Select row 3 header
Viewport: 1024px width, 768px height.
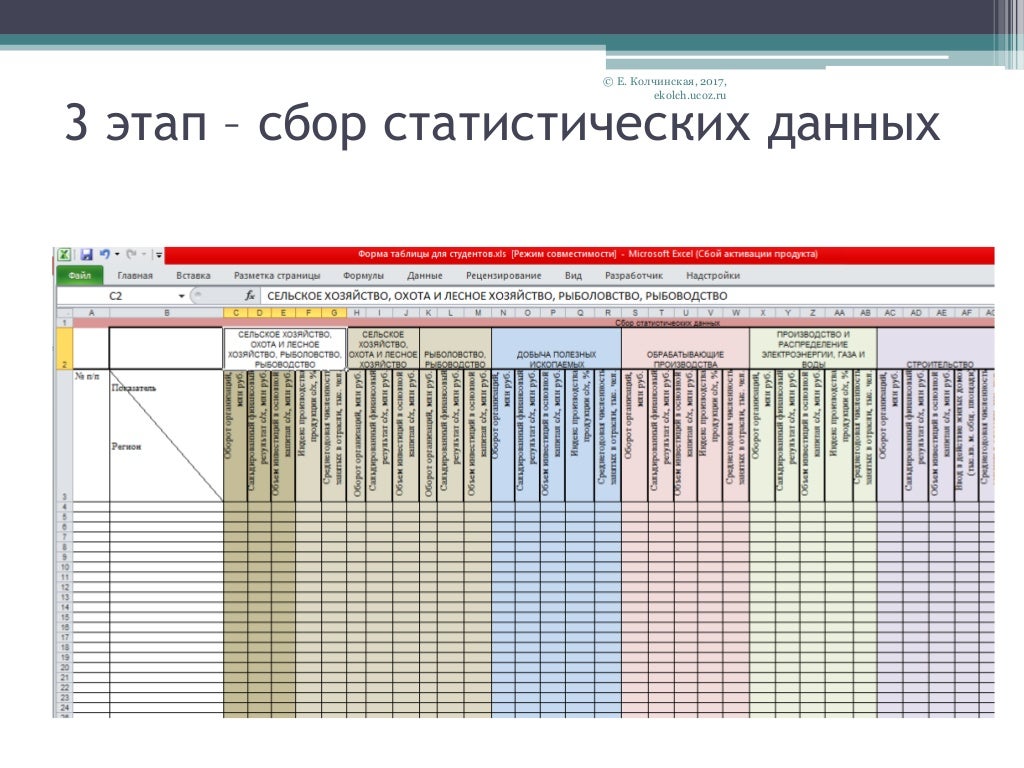(x=64, y=436)
